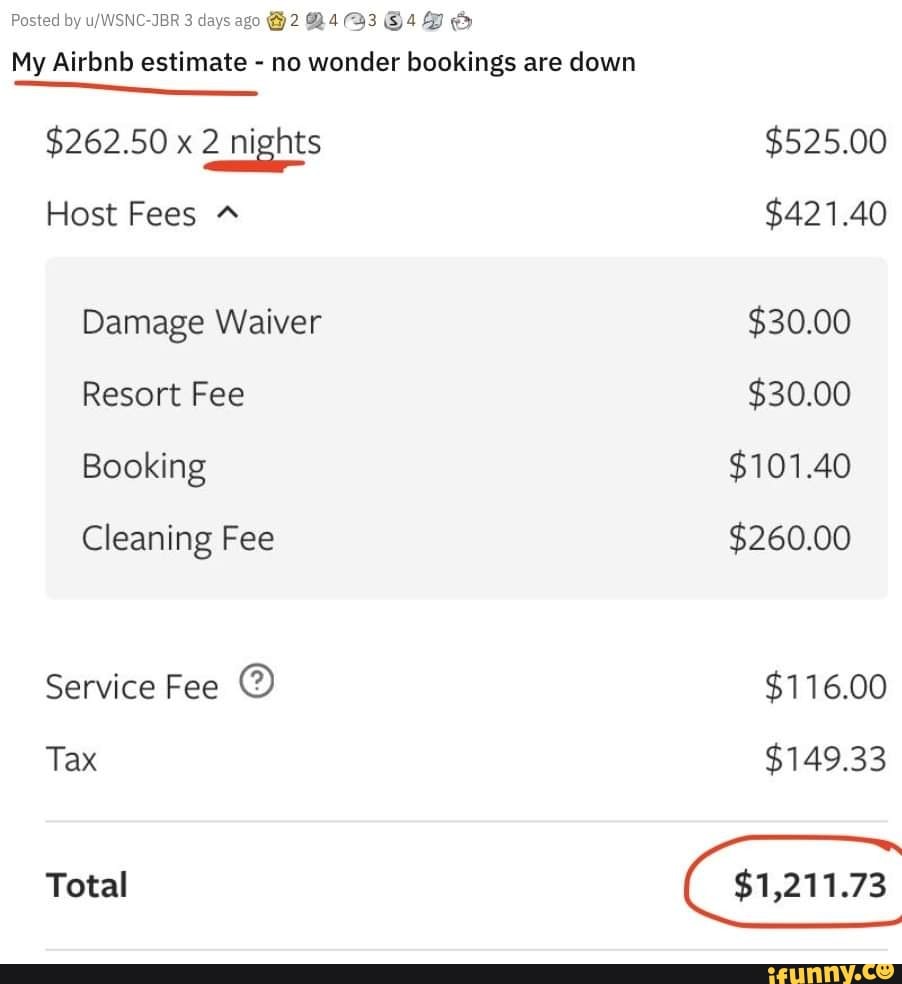Viewport: 902px width, 984px height.
Task: Open the Service Fee help question mark
Action: pyautogui.click(x=256, y=683)
